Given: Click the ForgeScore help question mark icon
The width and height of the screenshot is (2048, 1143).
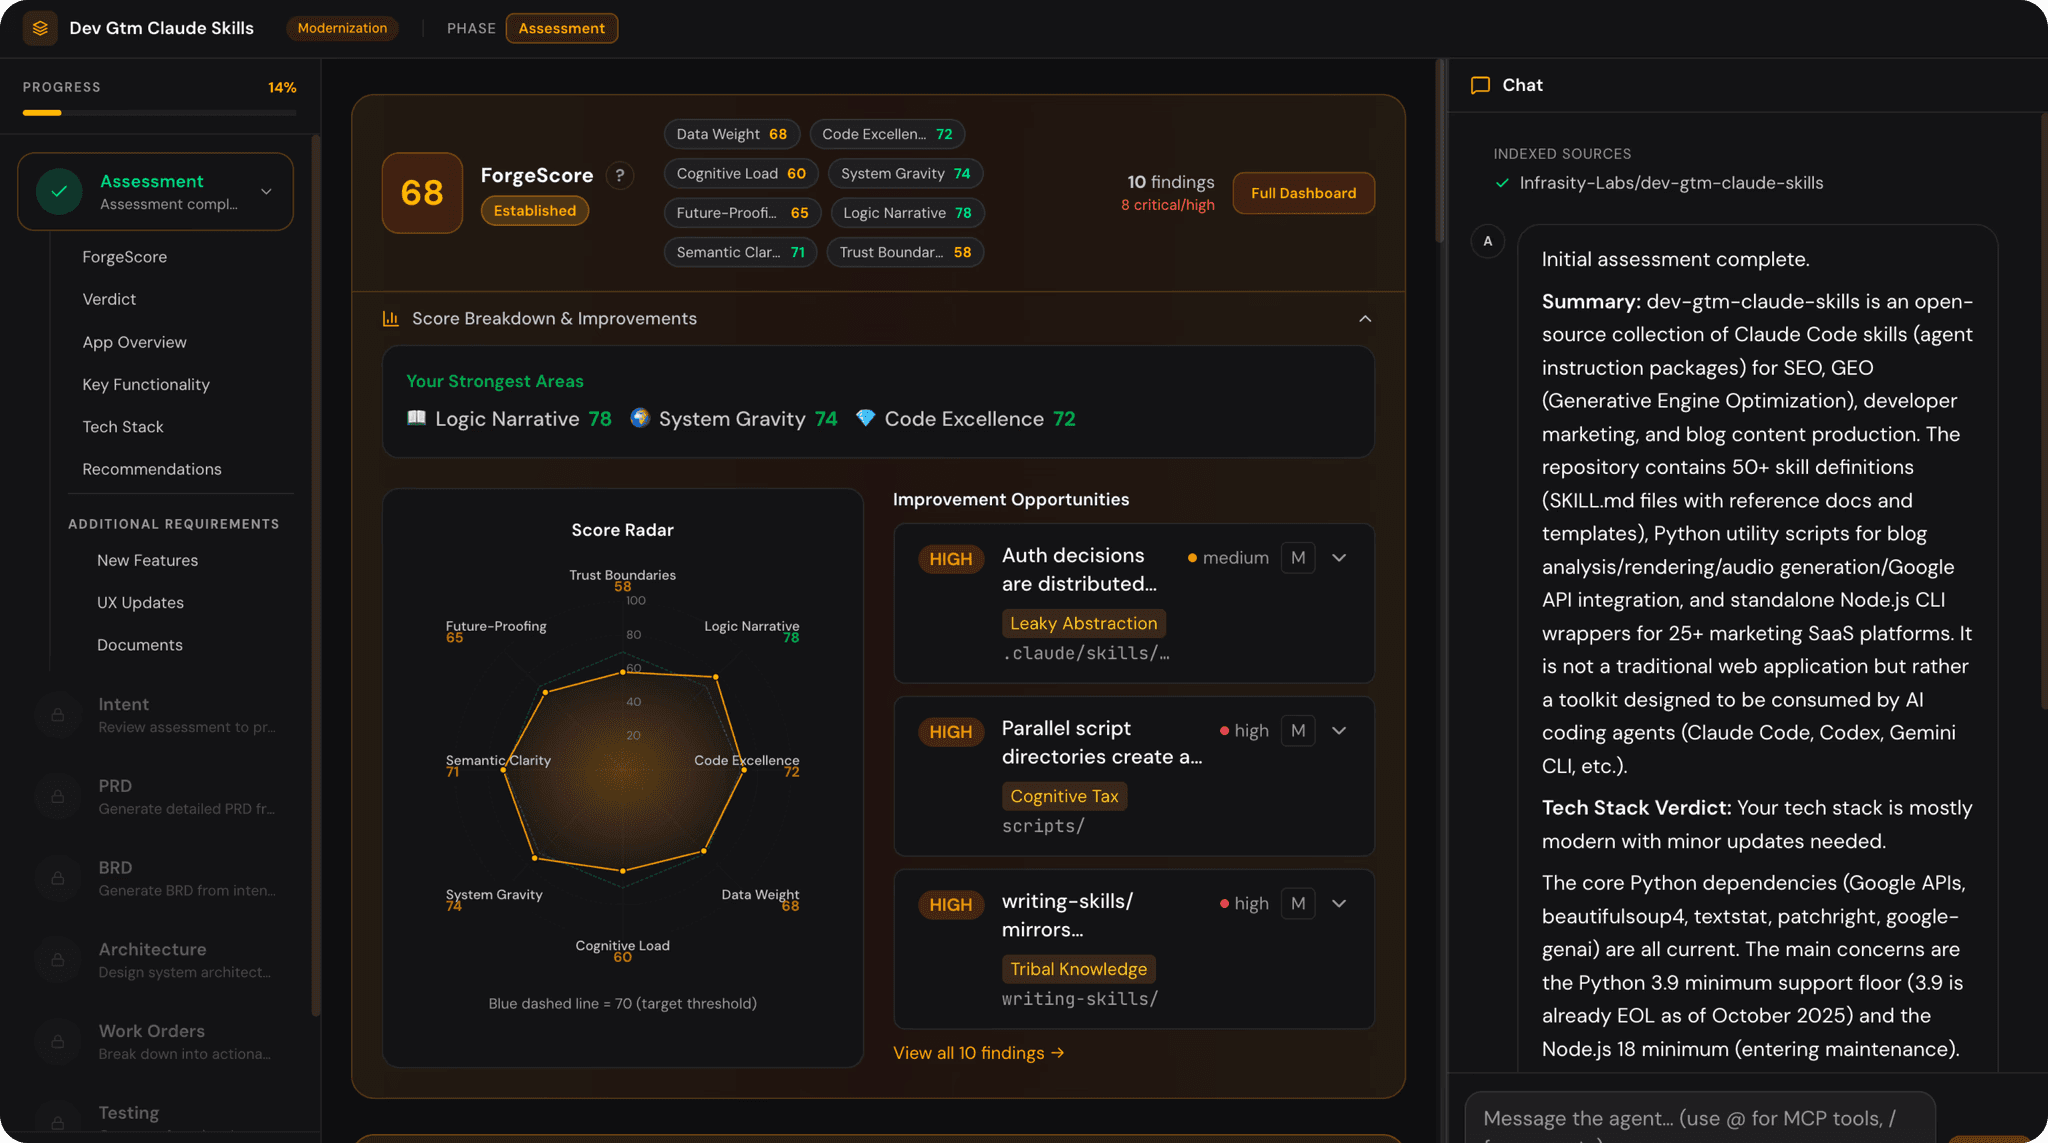Looking at the screenshot, I should [620, 176].
